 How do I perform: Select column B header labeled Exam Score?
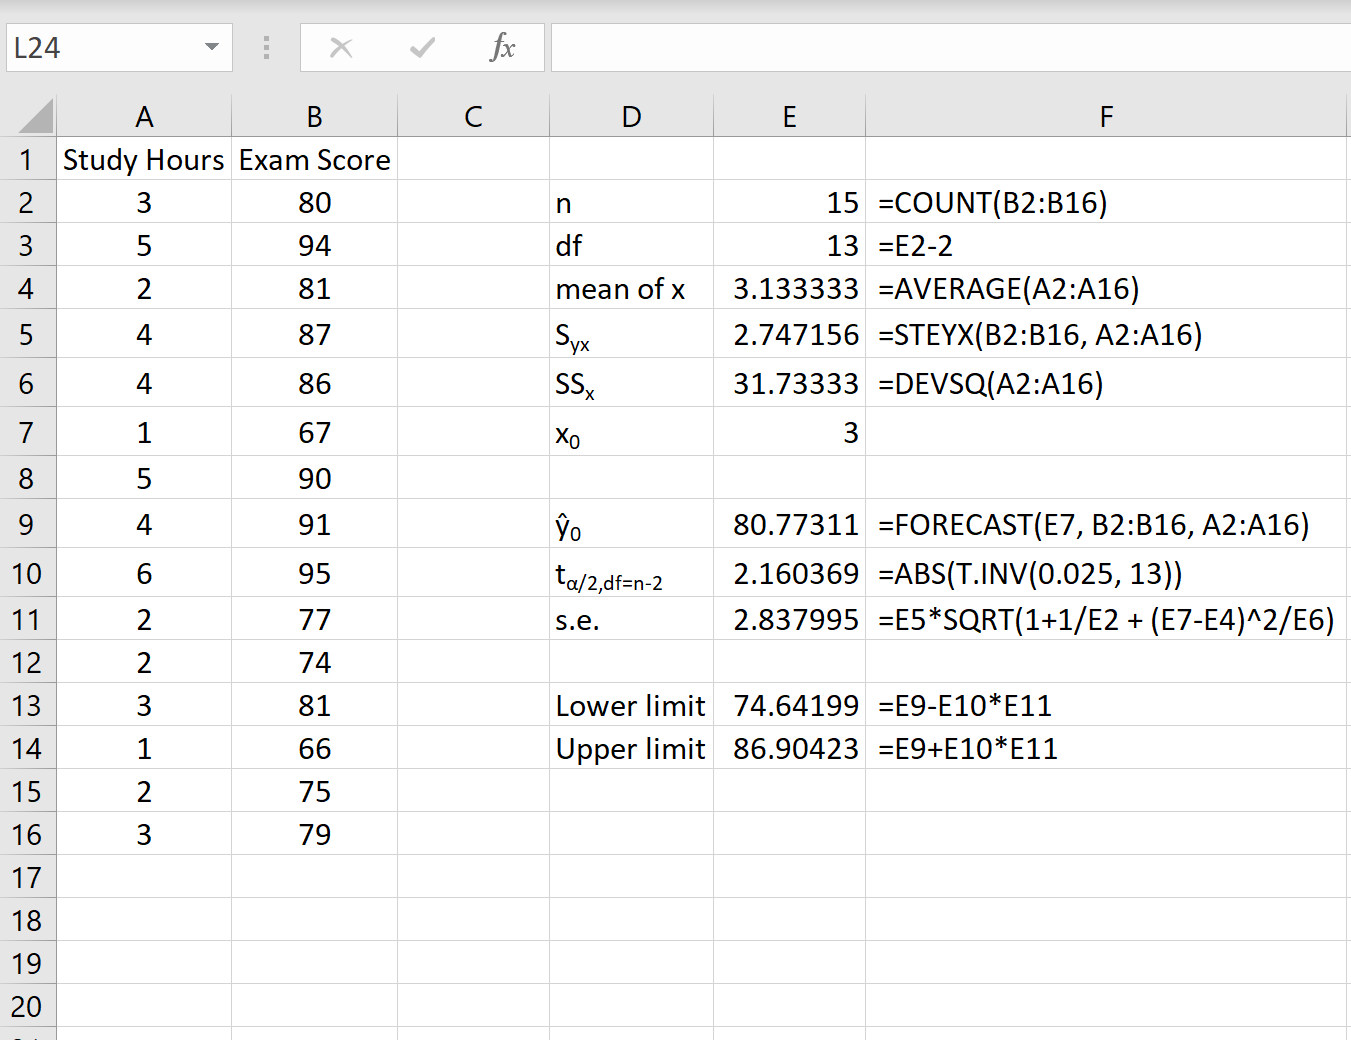pyautogui.click(x=313, y=115)
